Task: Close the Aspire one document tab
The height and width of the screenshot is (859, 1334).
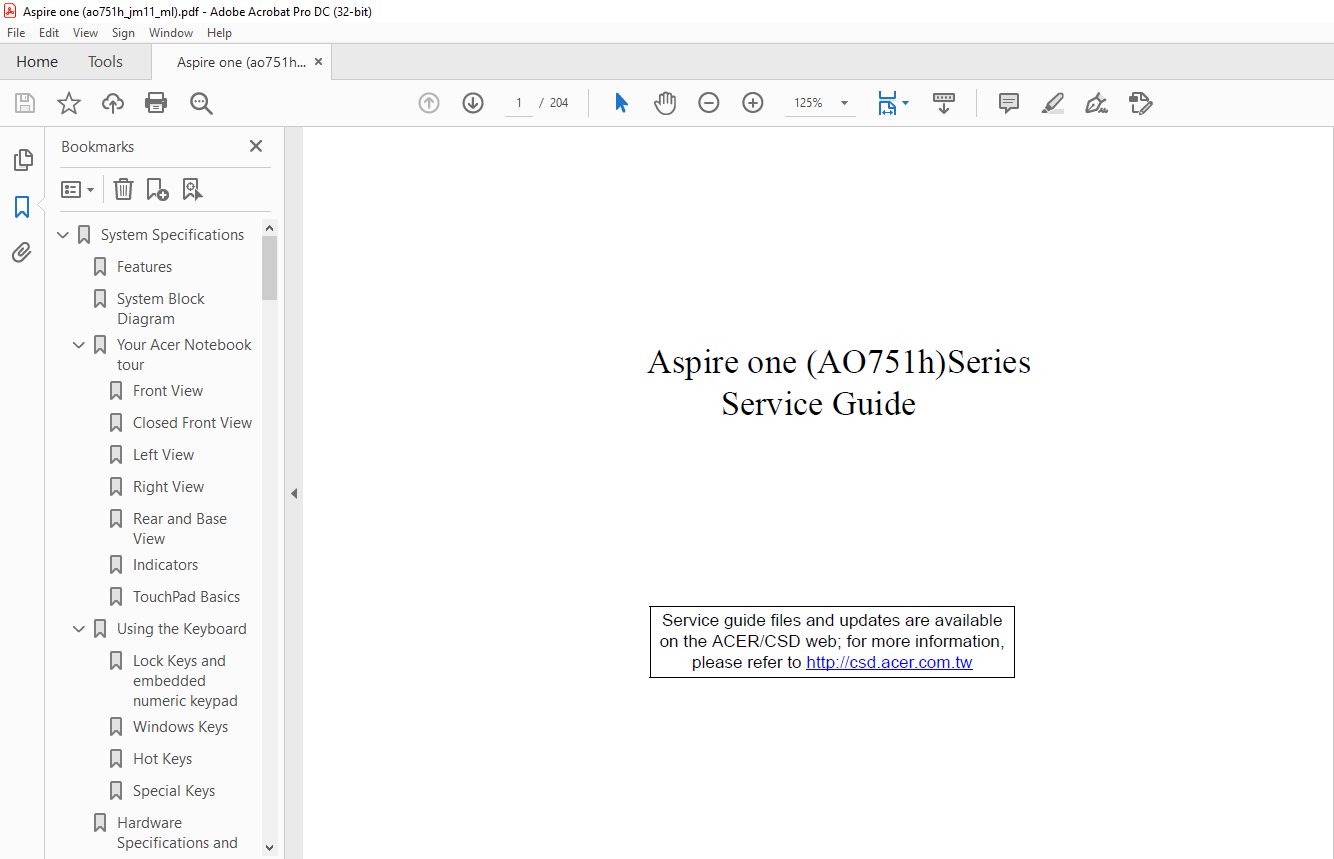Action: point(318,62)
